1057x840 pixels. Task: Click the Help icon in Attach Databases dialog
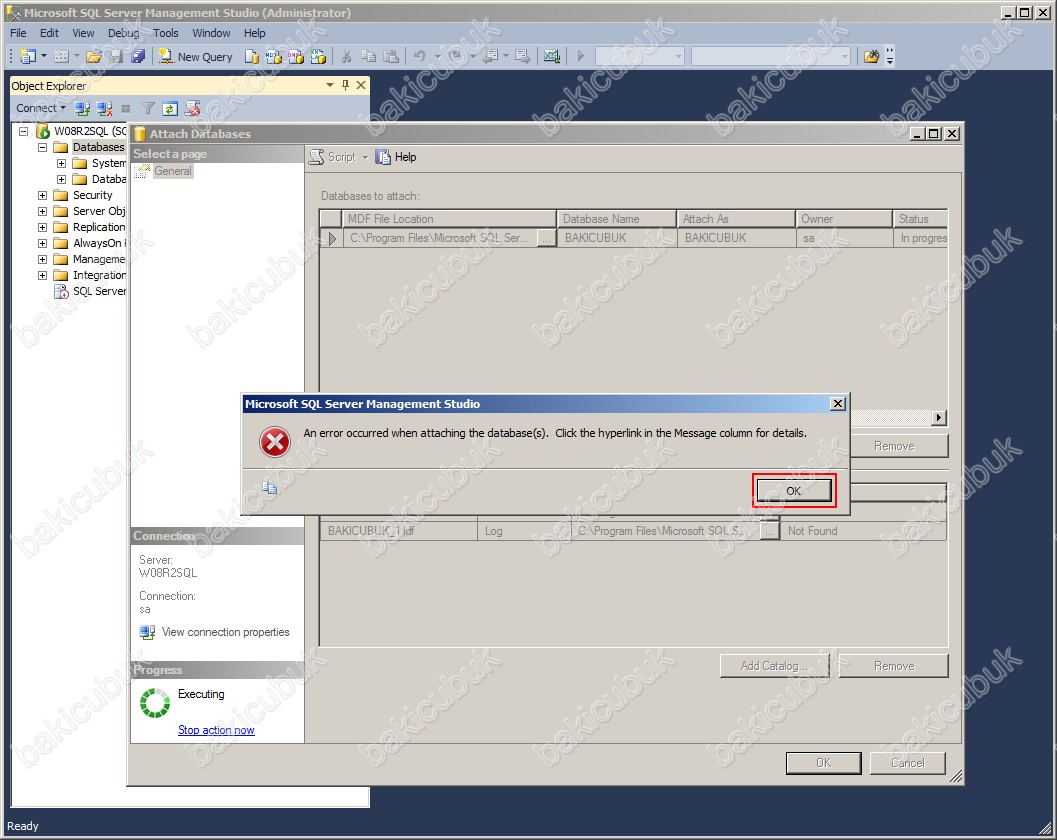383,157
